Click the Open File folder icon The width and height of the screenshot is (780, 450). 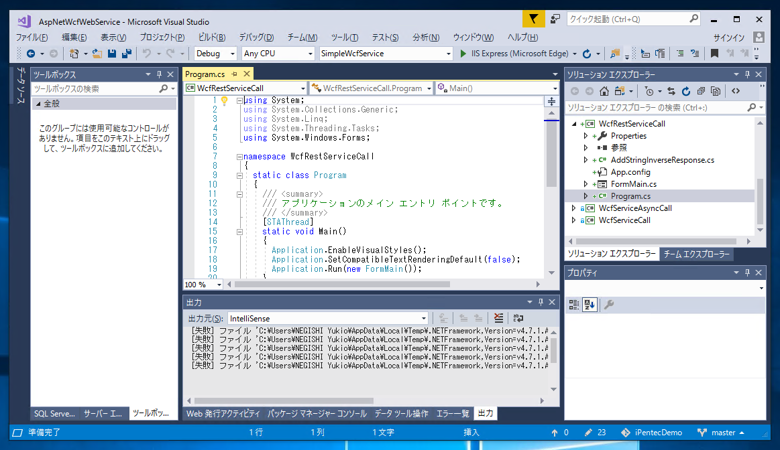pyautogui.click(x=97, y=53)
